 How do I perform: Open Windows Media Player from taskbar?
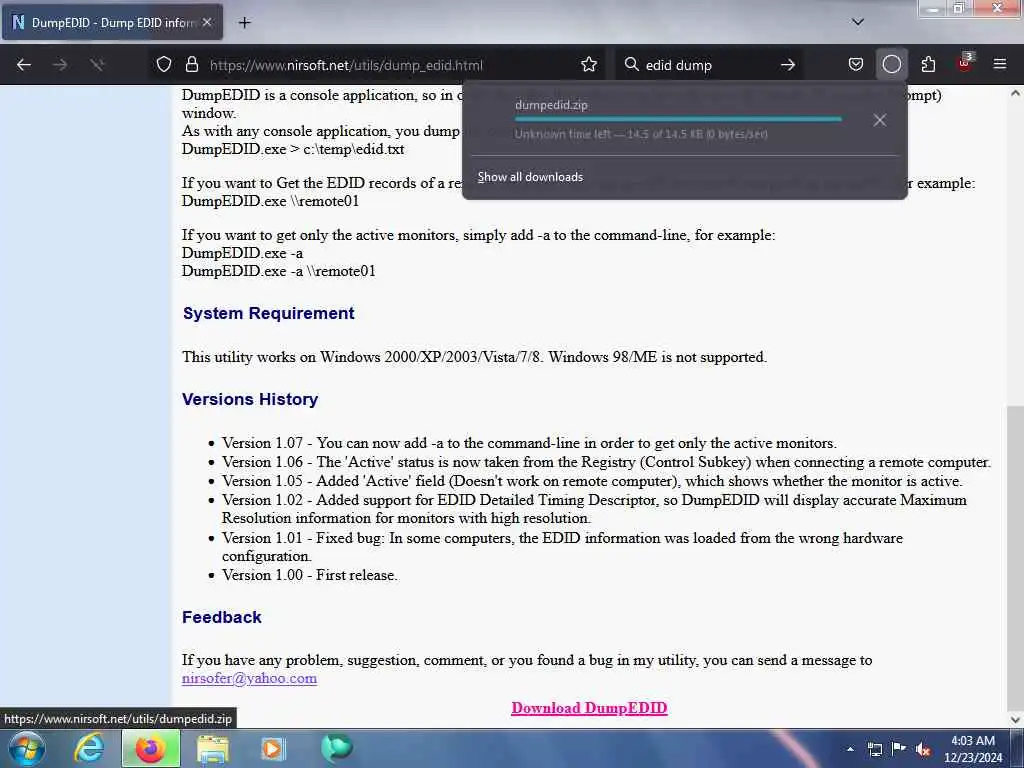pos(274,748)
